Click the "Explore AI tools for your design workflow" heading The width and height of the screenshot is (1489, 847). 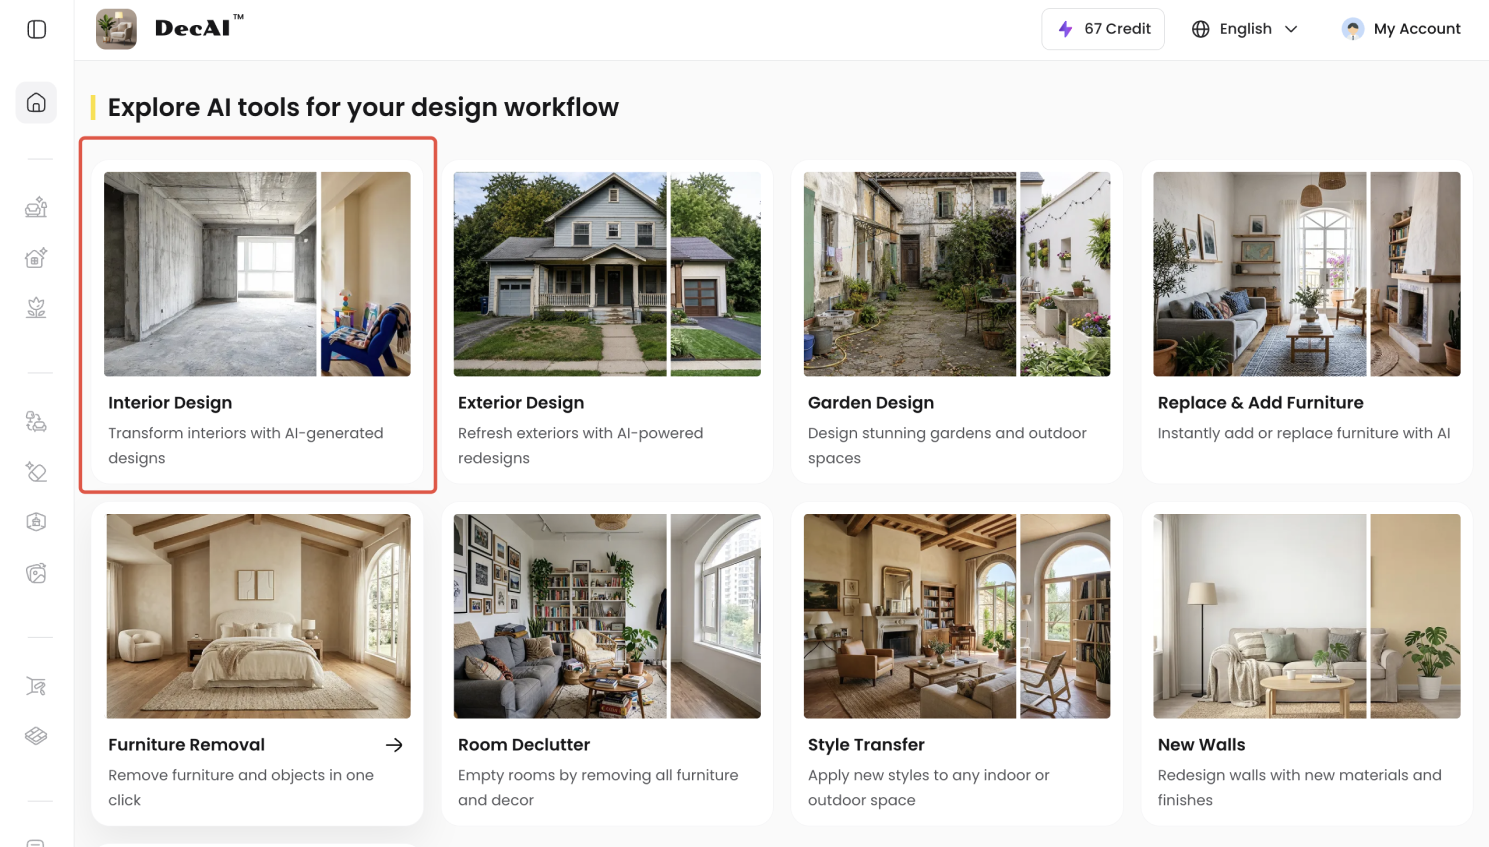pyautogui.click(x=363, y=107)
